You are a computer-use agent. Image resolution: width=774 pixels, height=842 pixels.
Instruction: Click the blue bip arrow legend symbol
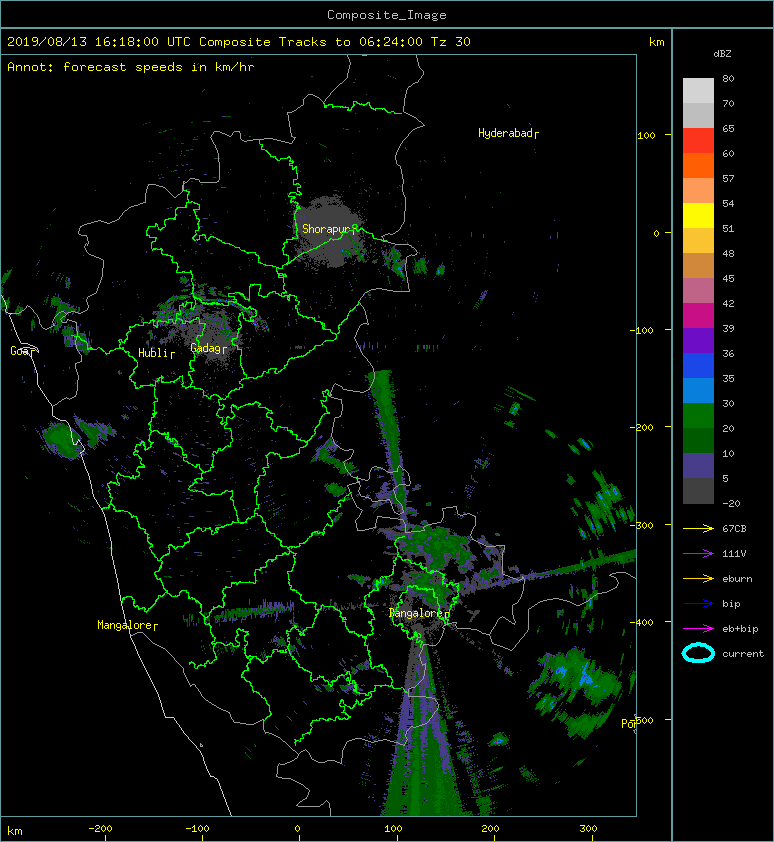[698, 604]
